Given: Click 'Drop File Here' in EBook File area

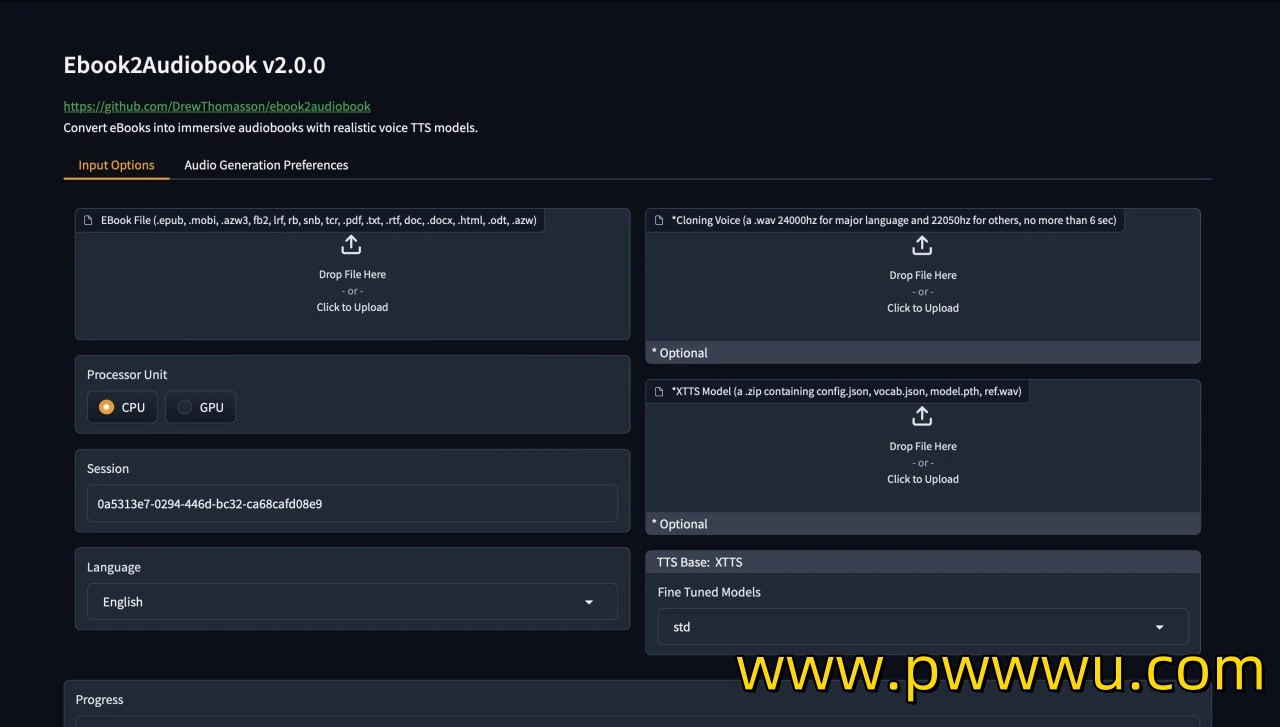Looking at the screenshot, I should (x=352, y=274).
